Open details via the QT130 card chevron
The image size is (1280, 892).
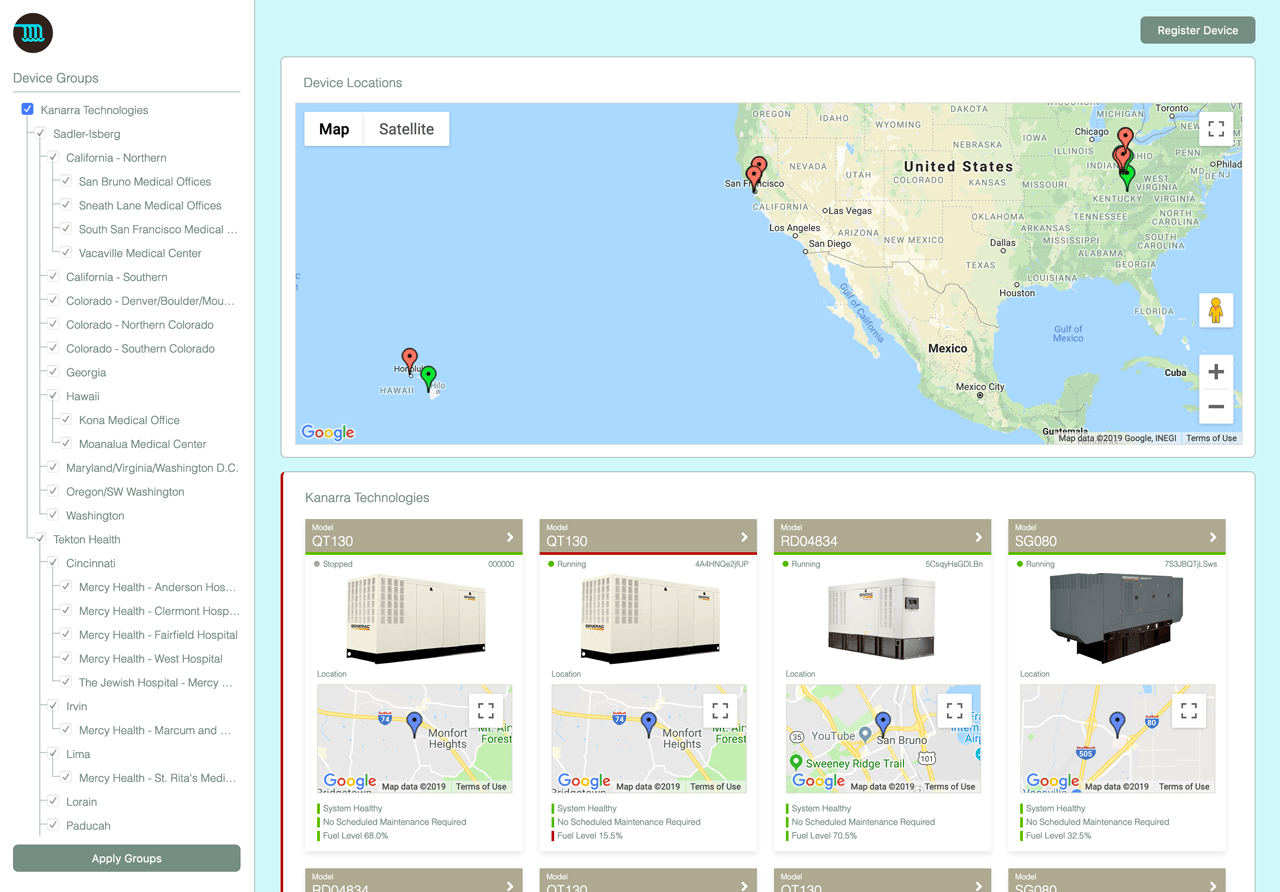click(511, 536)
